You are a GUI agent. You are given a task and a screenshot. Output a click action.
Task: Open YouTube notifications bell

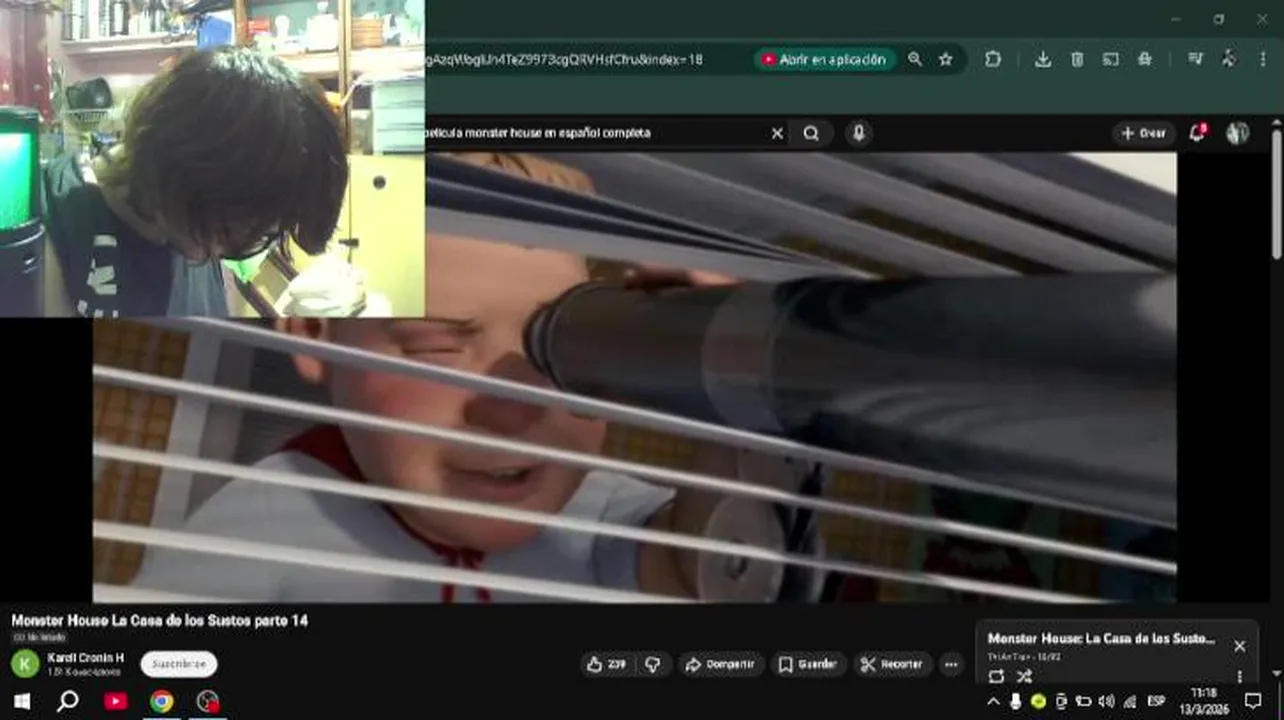[1197, 133]
